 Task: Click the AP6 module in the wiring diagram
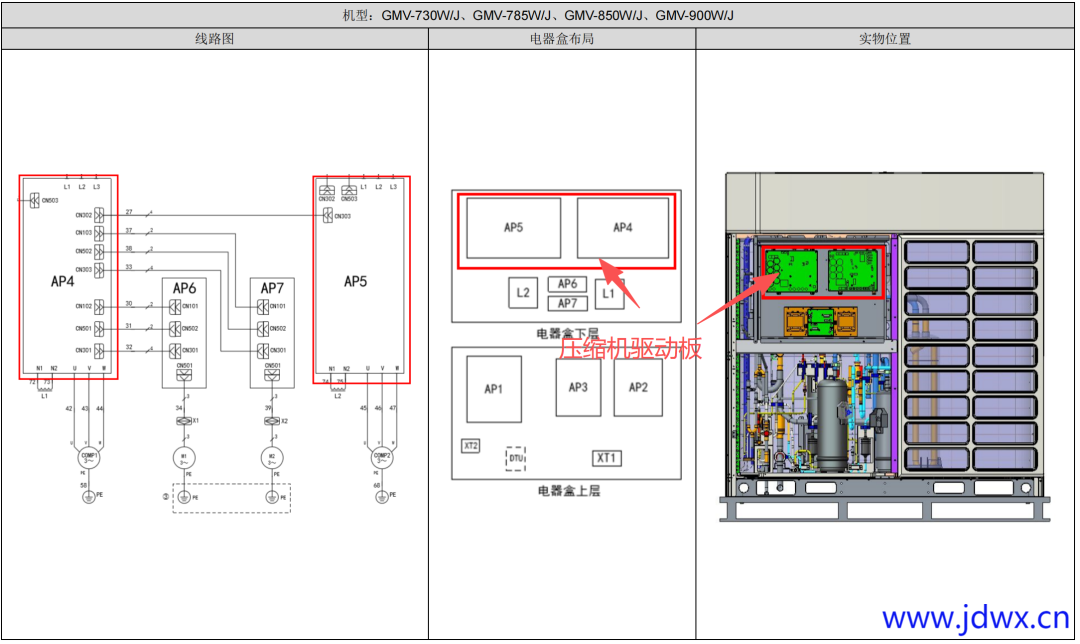coord(184,288)
